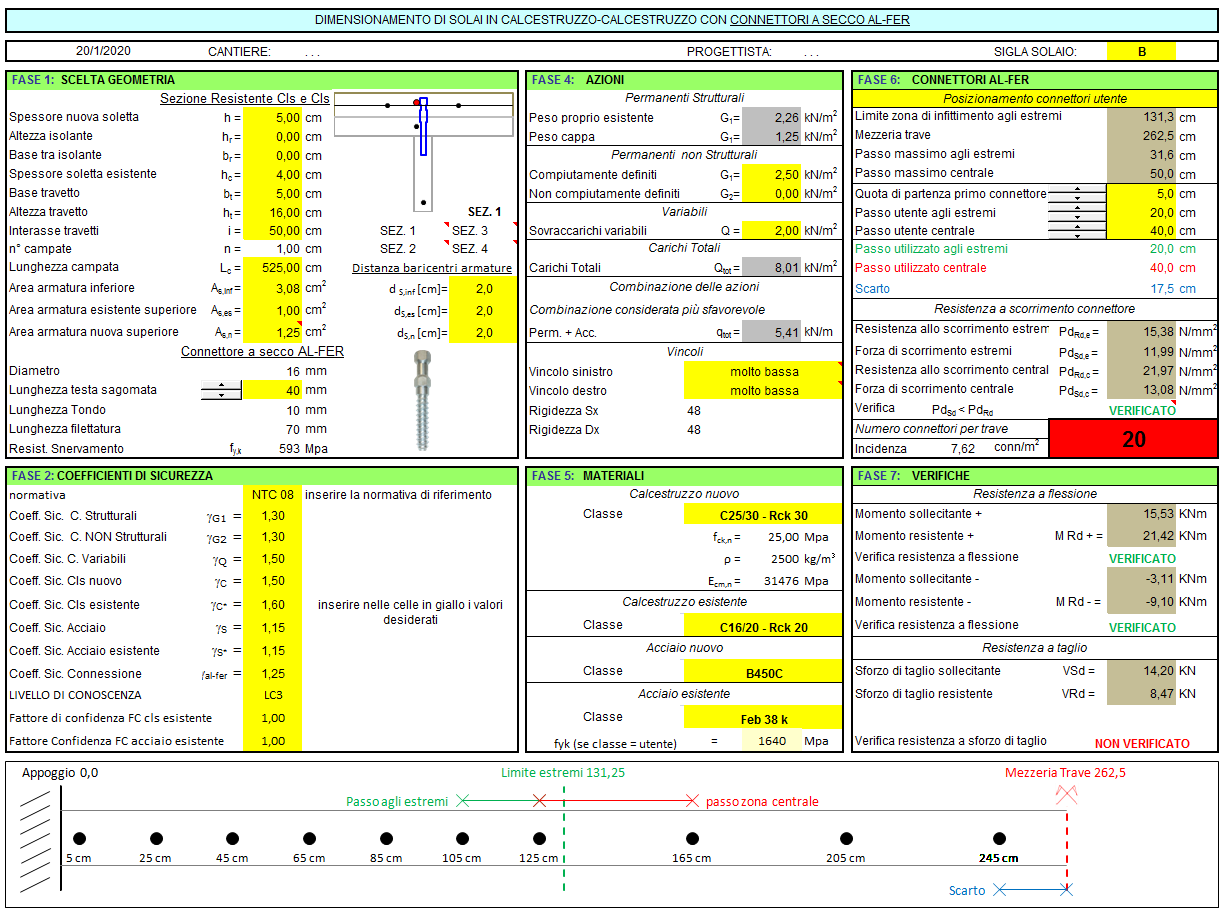This screenshot has width=1224, height=914.
Task: Select the d s,inf distance cell
Action: pyautogui.click(x=484, y=289)
